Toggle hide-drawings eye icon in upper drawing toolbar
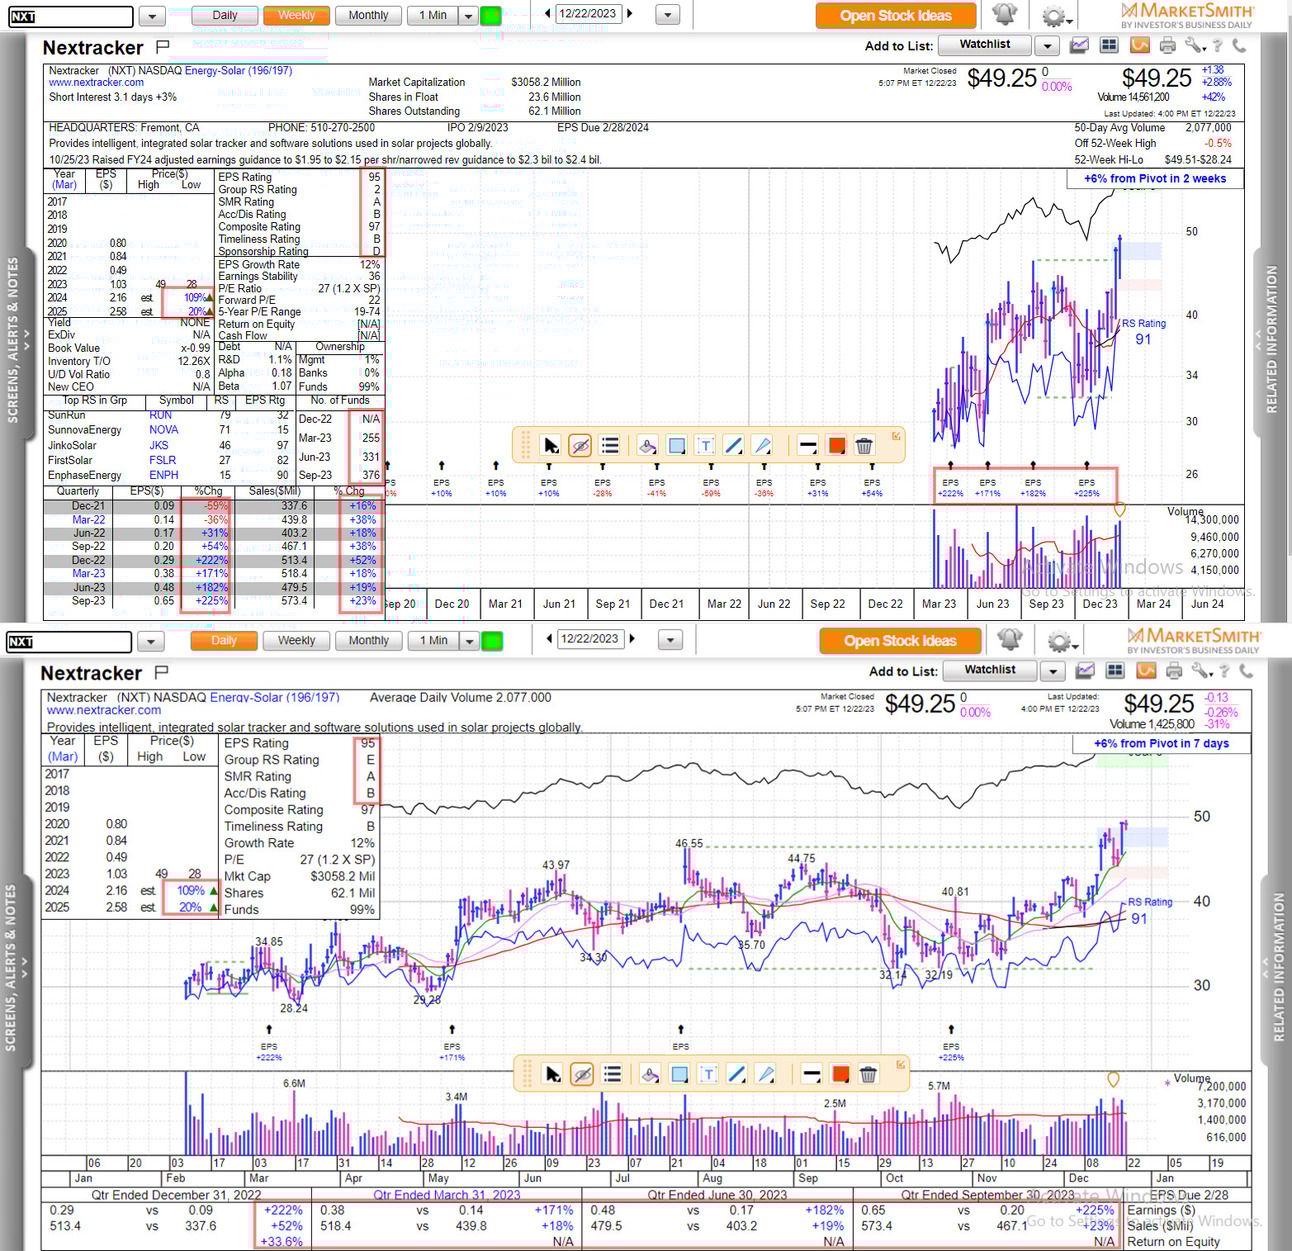Image resolution: width=1292 pixels, height=1251 pixels. tap(580, 446)
